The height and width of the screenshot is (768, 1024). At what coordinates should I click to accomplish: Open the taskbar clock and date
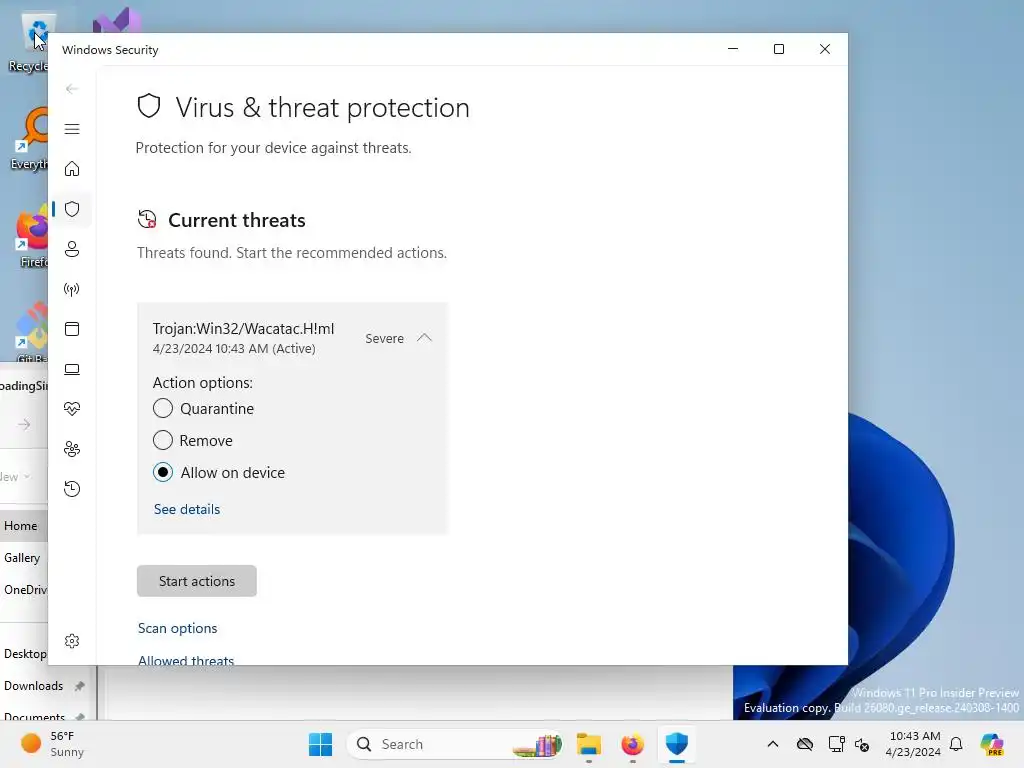tap(914, 744)
